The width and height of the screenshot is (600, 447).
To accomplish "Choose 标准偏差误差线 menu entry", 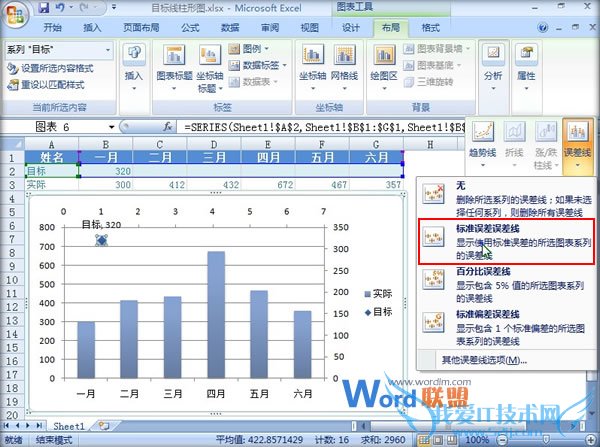I will click(507, 328).
